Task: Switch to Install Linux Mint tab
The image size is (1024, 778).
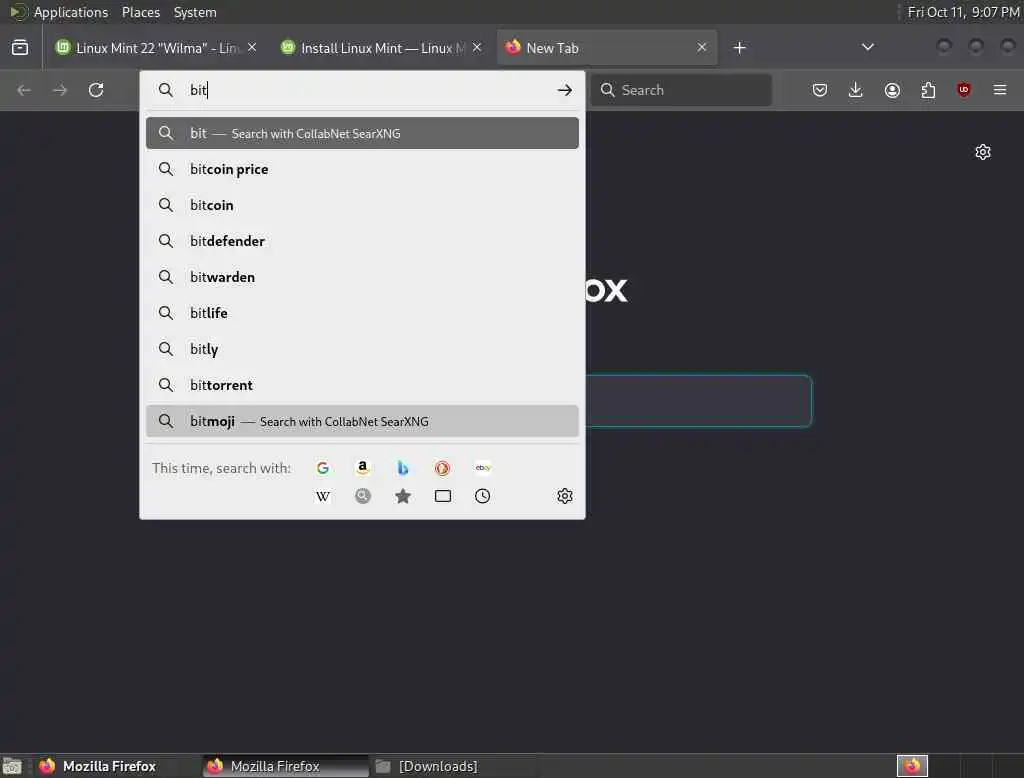Action: pyautogui.click(x=381, y=48)
